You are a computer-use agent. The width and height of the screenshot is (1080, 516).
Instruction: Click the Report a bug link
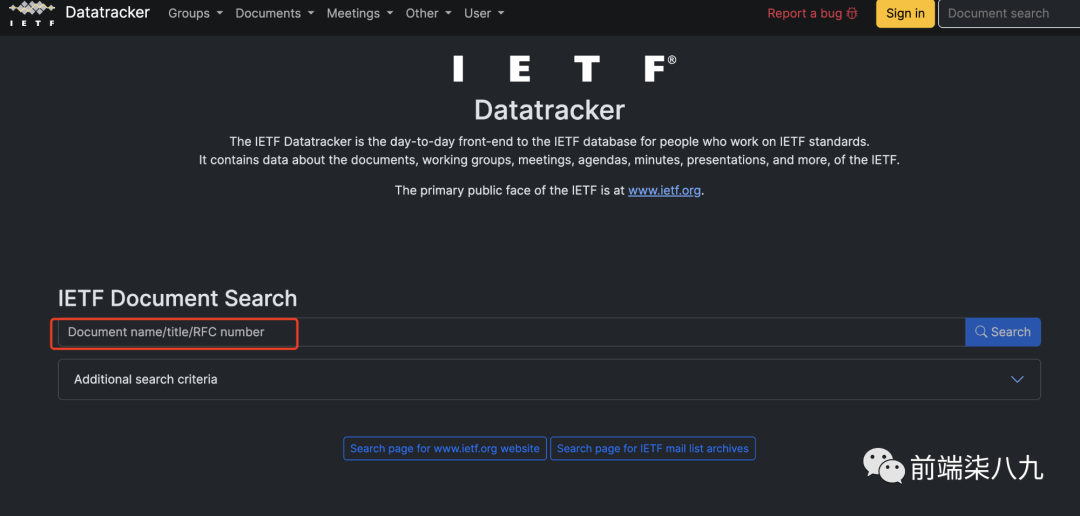pos(813,13)
